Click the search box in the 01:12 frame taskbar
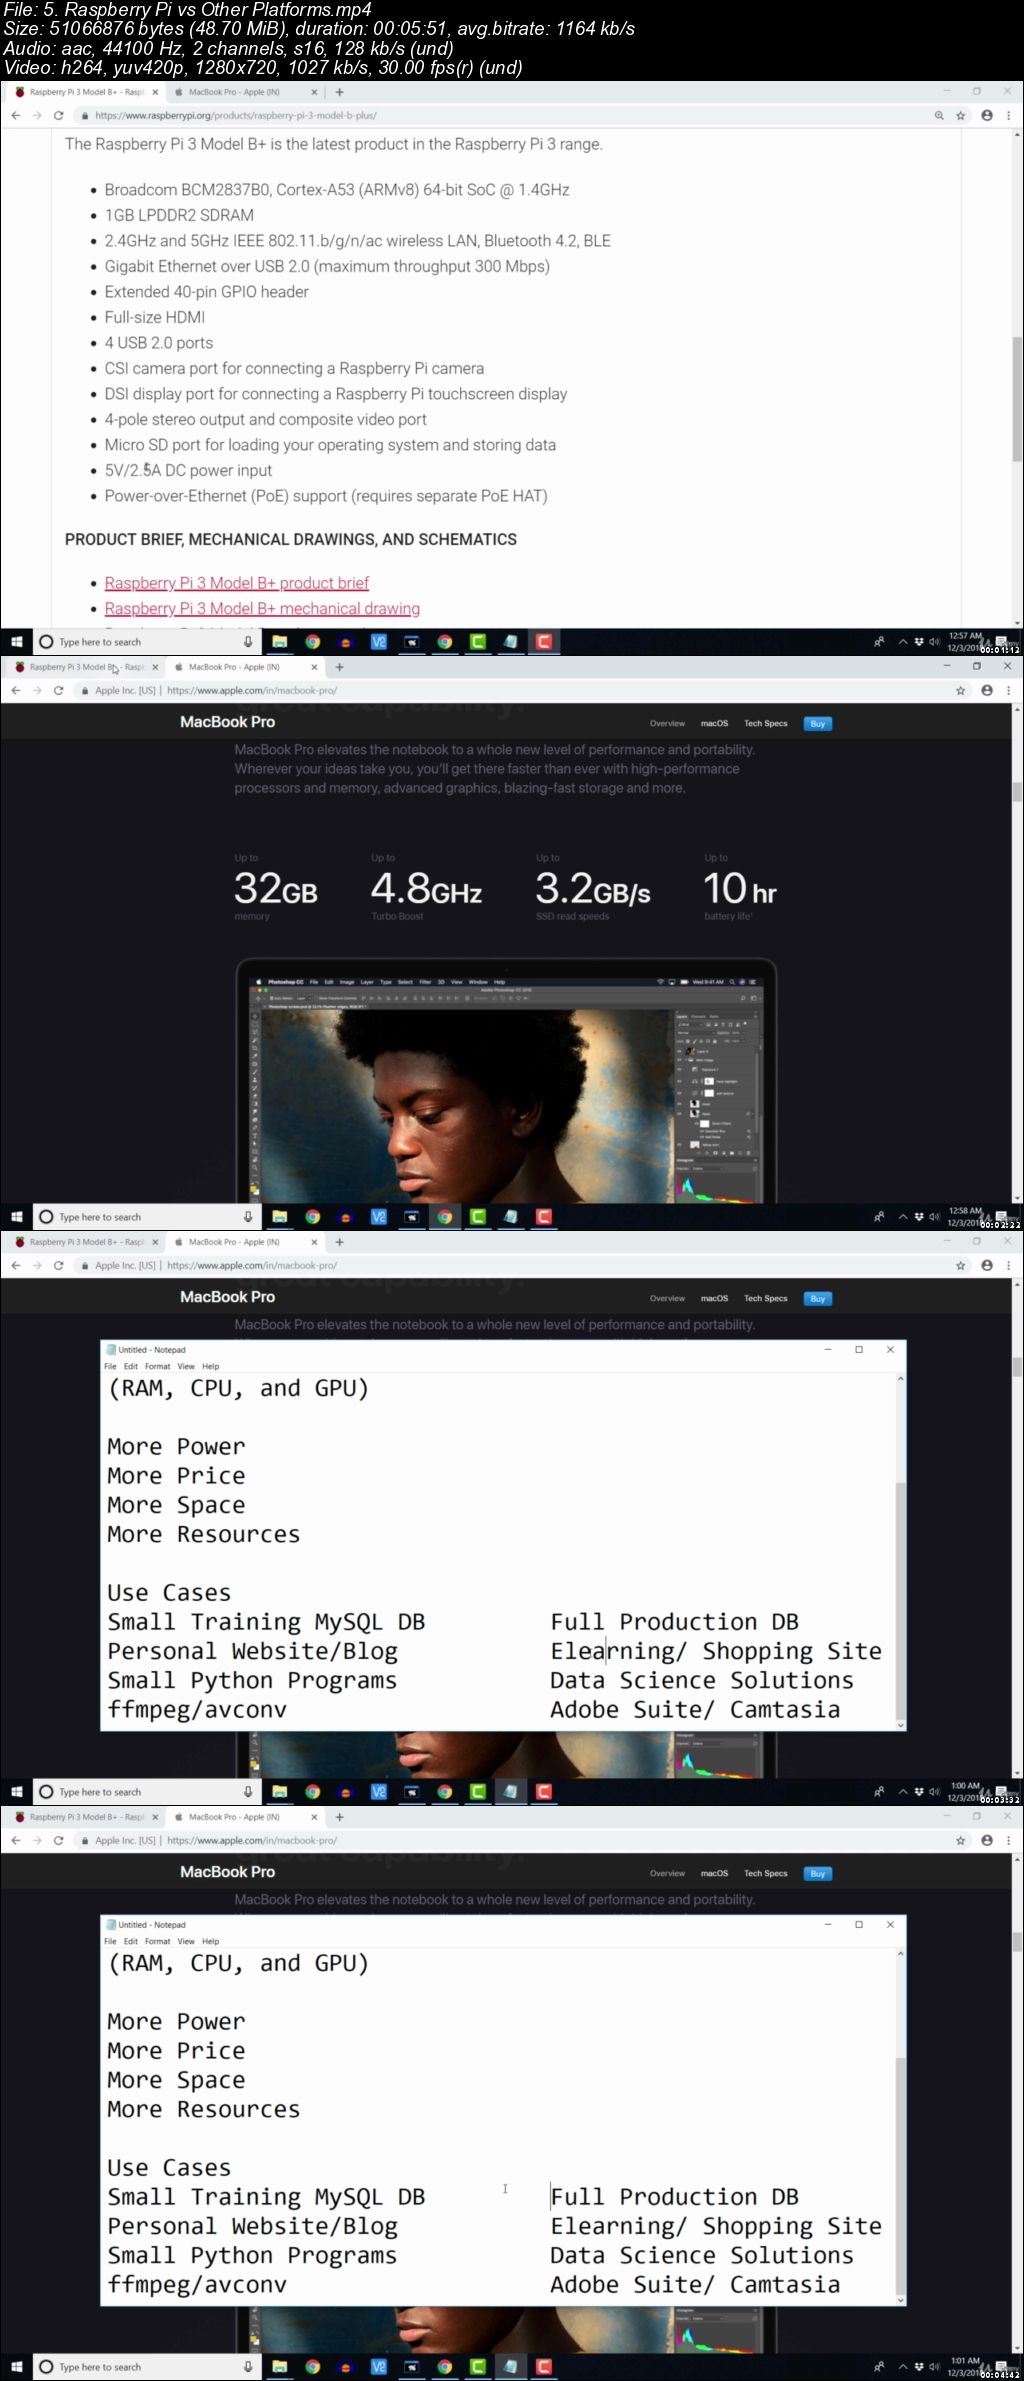 [147, 642]
